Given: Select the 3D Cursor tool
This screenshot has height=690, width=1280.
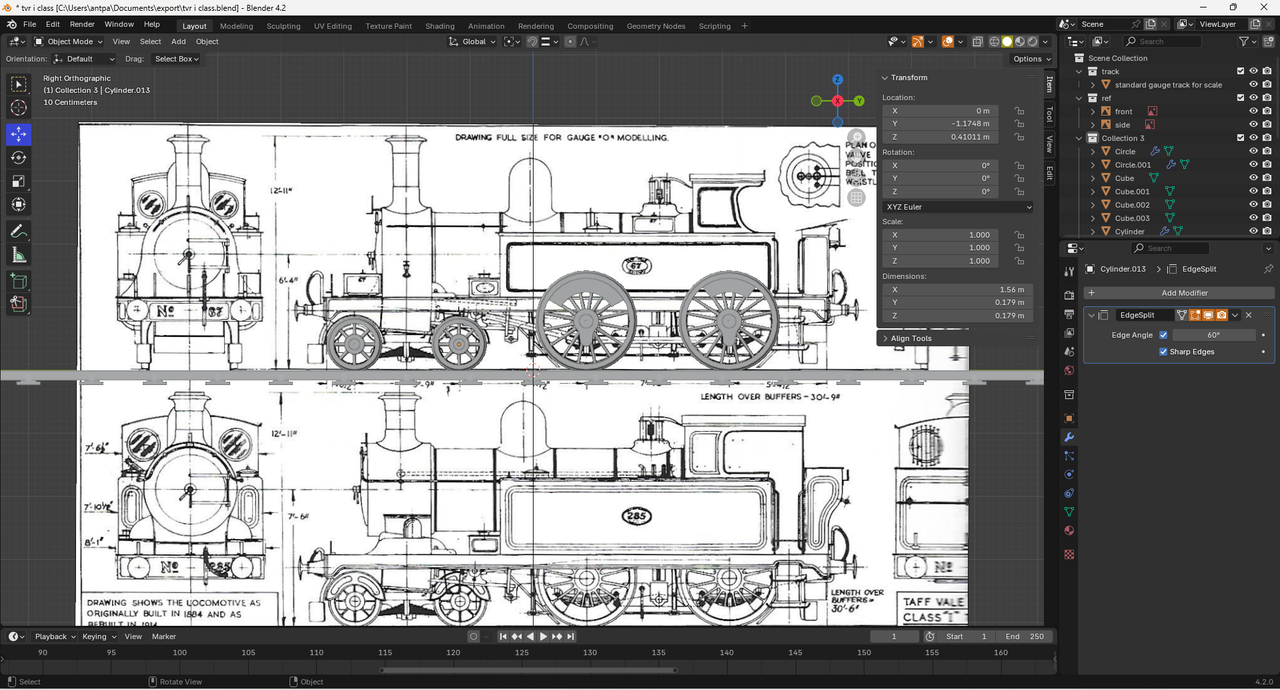Looking at the screenshot, I should [19, 108].
